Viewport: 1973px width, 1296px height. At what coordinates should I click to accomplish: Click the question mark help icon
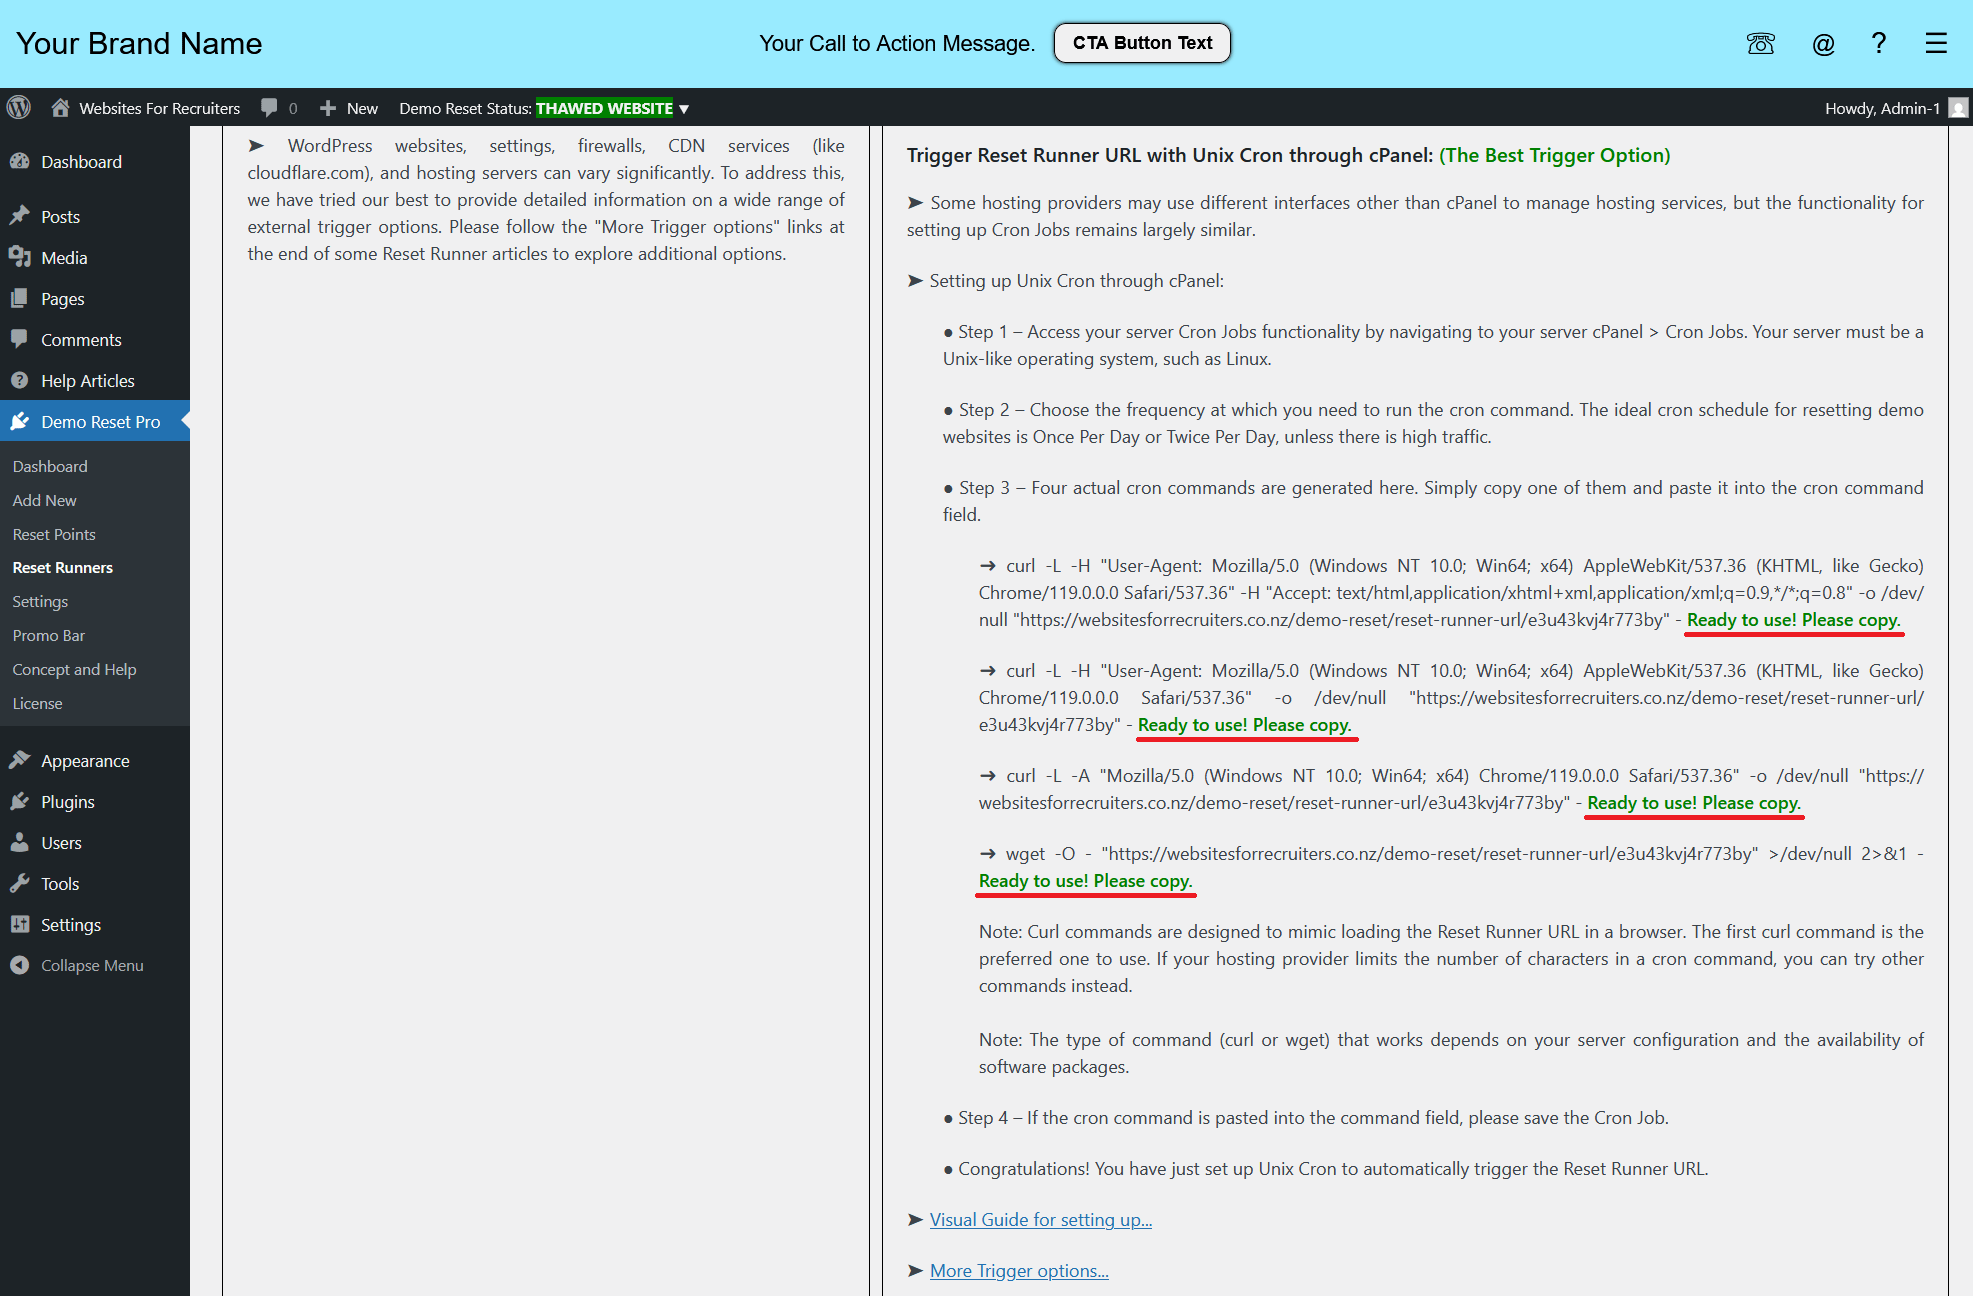click(x=1879, y=43)
